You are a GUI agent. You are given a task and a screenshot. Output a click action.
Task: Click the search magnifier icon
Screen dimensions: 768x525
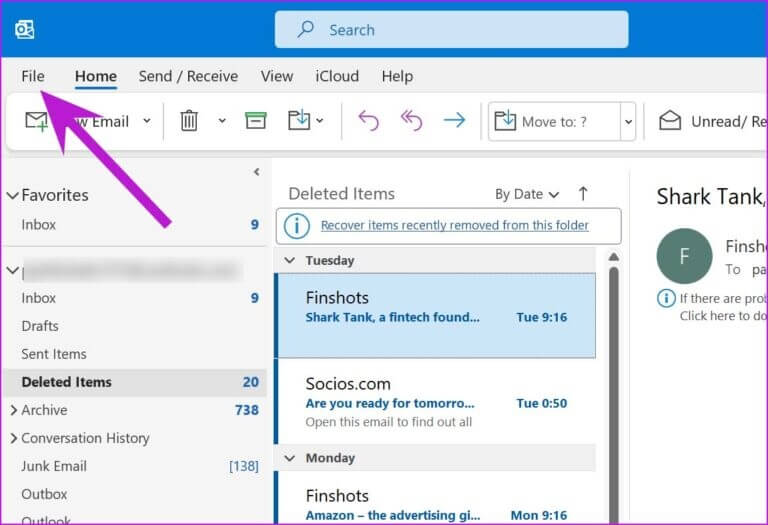tap(306, 29)
